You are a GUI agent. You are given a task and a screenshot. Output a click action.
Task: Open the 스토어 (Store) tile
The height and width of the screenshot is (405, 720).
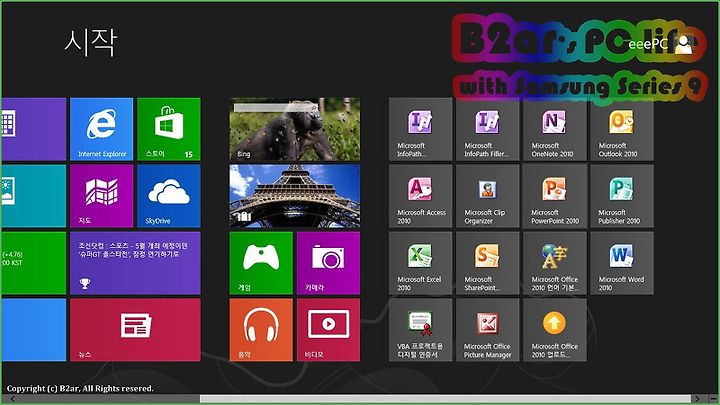[169, 129]
